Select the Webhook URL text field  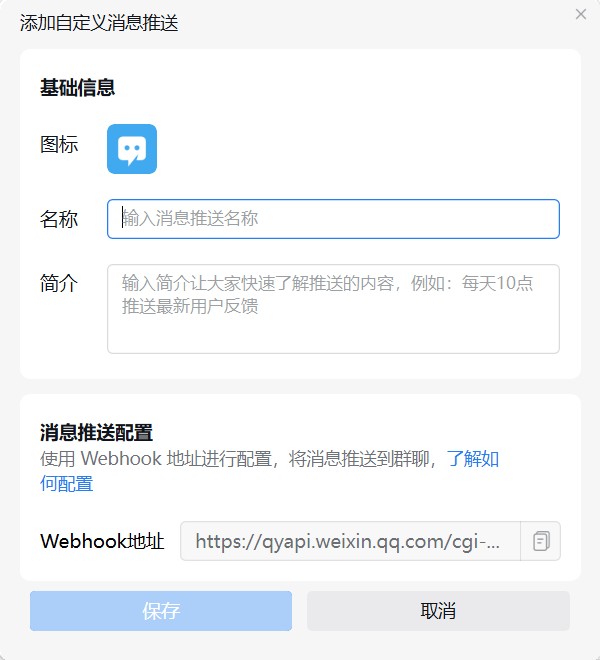pyautogui.click(x=350, y=541)
